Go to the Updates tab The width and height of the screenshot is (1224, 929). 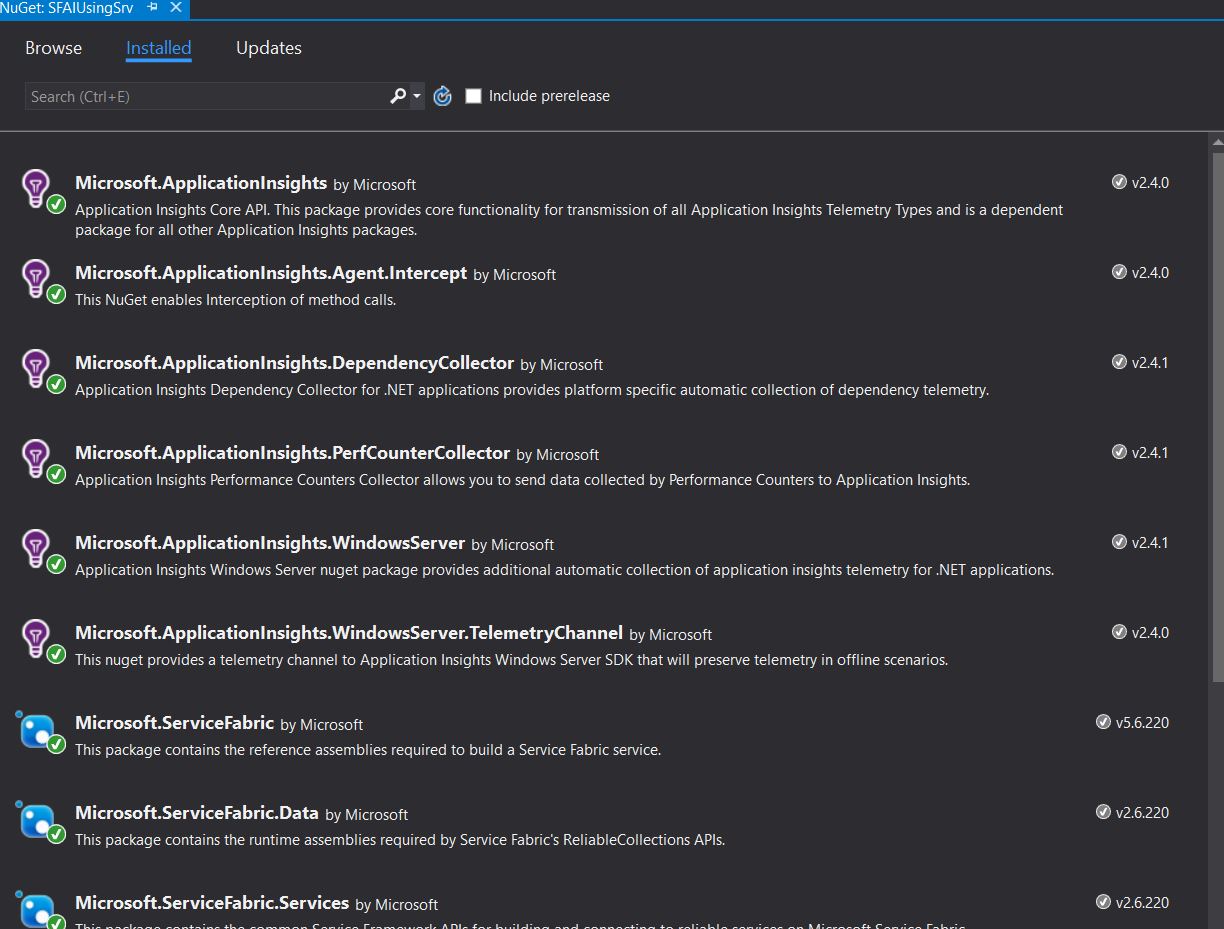pos(268,48)
